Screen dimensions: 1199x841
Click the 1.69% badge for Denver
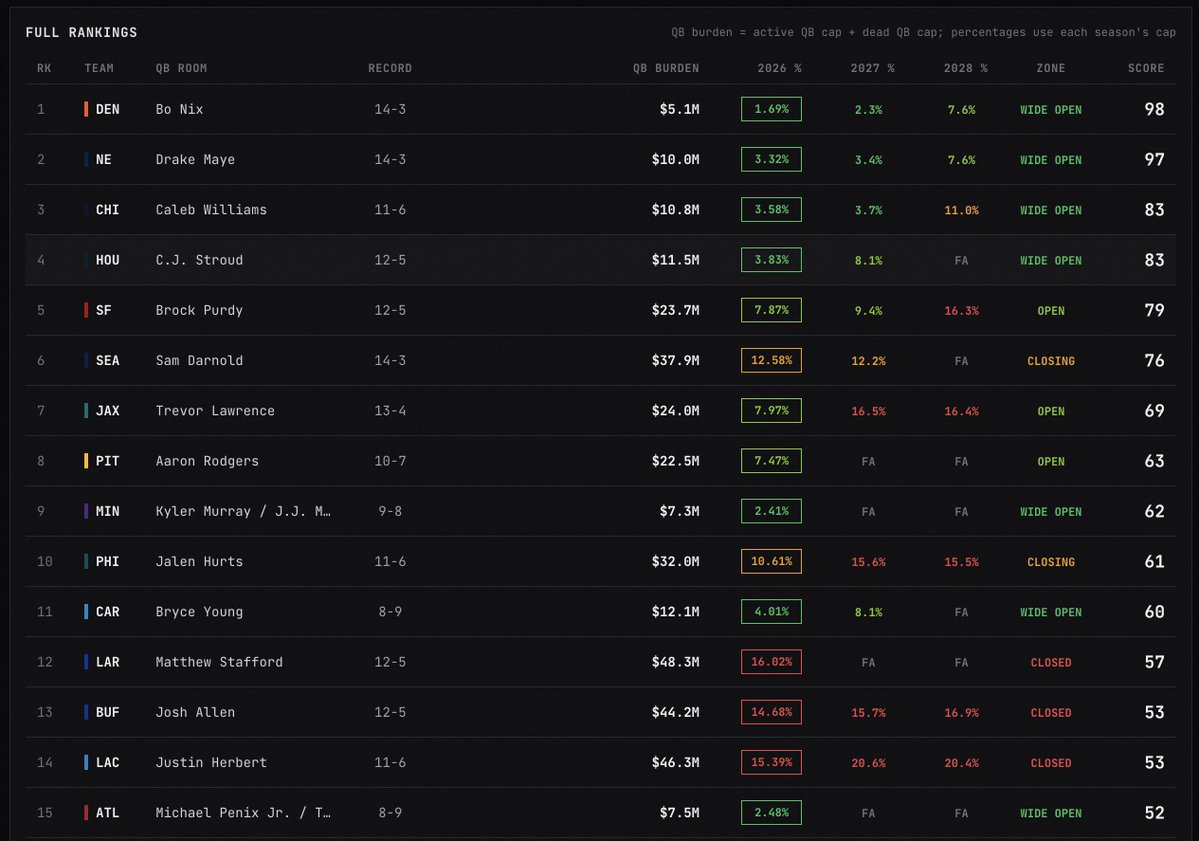(x=771, y=109)
